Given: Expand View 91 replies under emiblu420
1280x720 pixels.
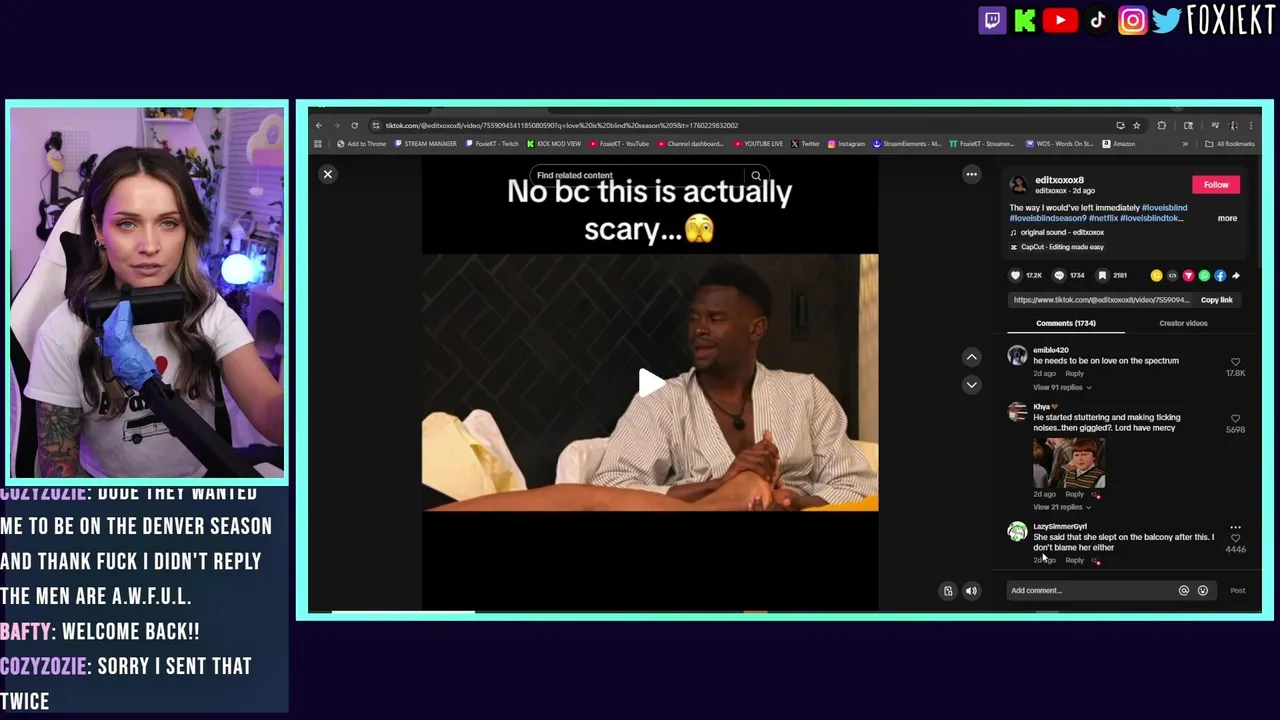Looking at the screenshot, I should point(1062,387).
